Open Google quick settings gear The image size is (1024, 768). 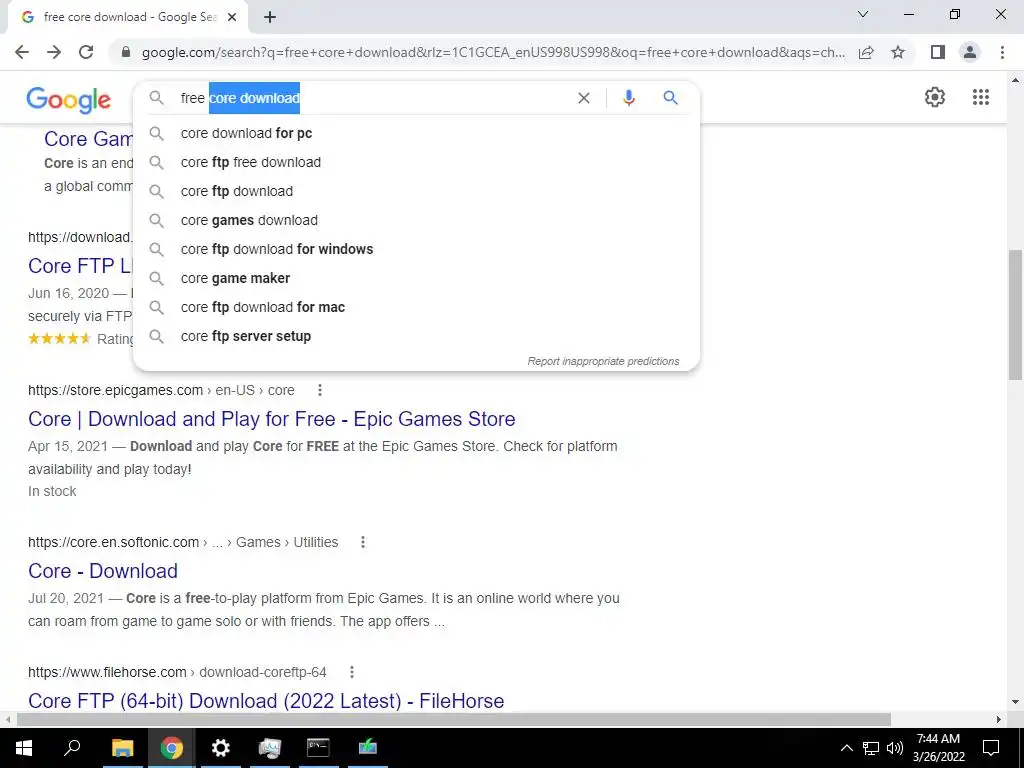[935, 97]
